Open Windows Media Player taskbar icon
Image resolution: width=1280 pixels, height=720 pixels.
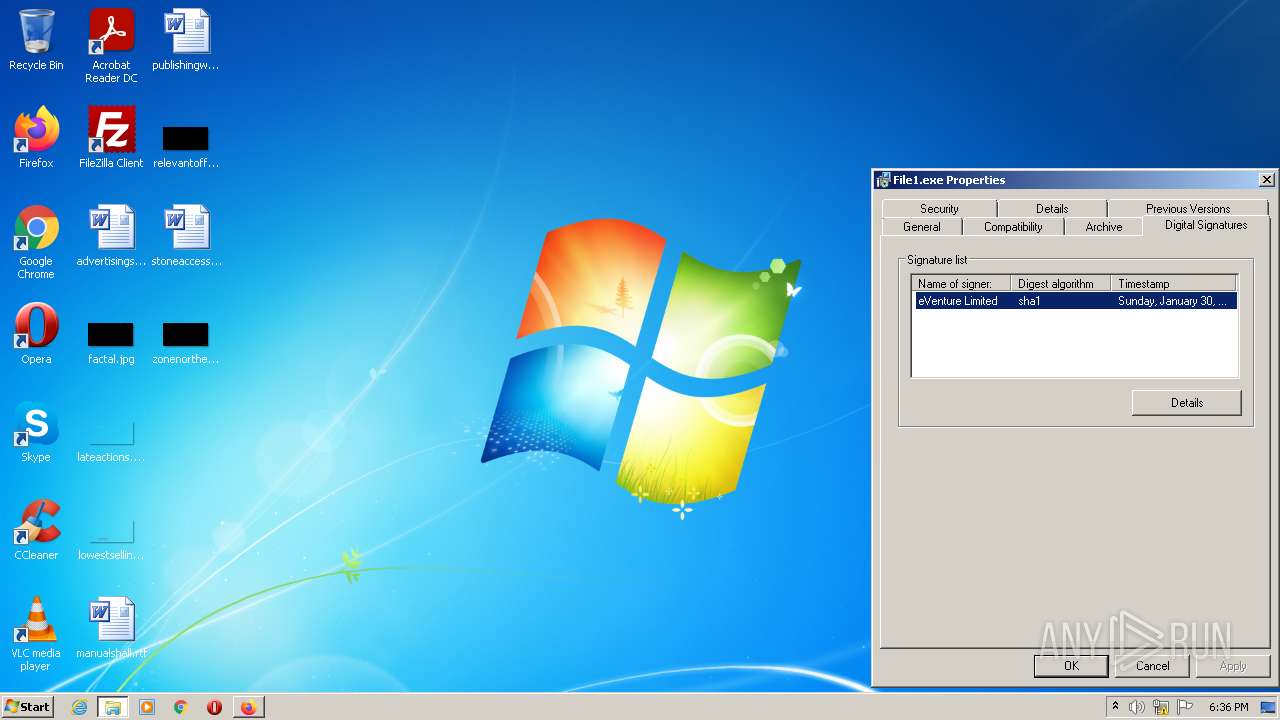point(147,707)
